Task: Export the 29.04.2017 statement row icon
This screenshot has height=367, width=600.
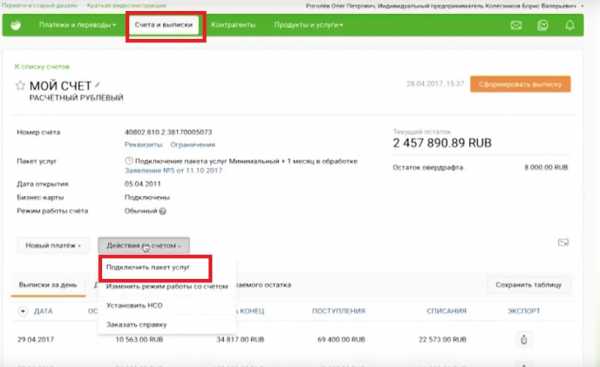Action: (524, 339)
